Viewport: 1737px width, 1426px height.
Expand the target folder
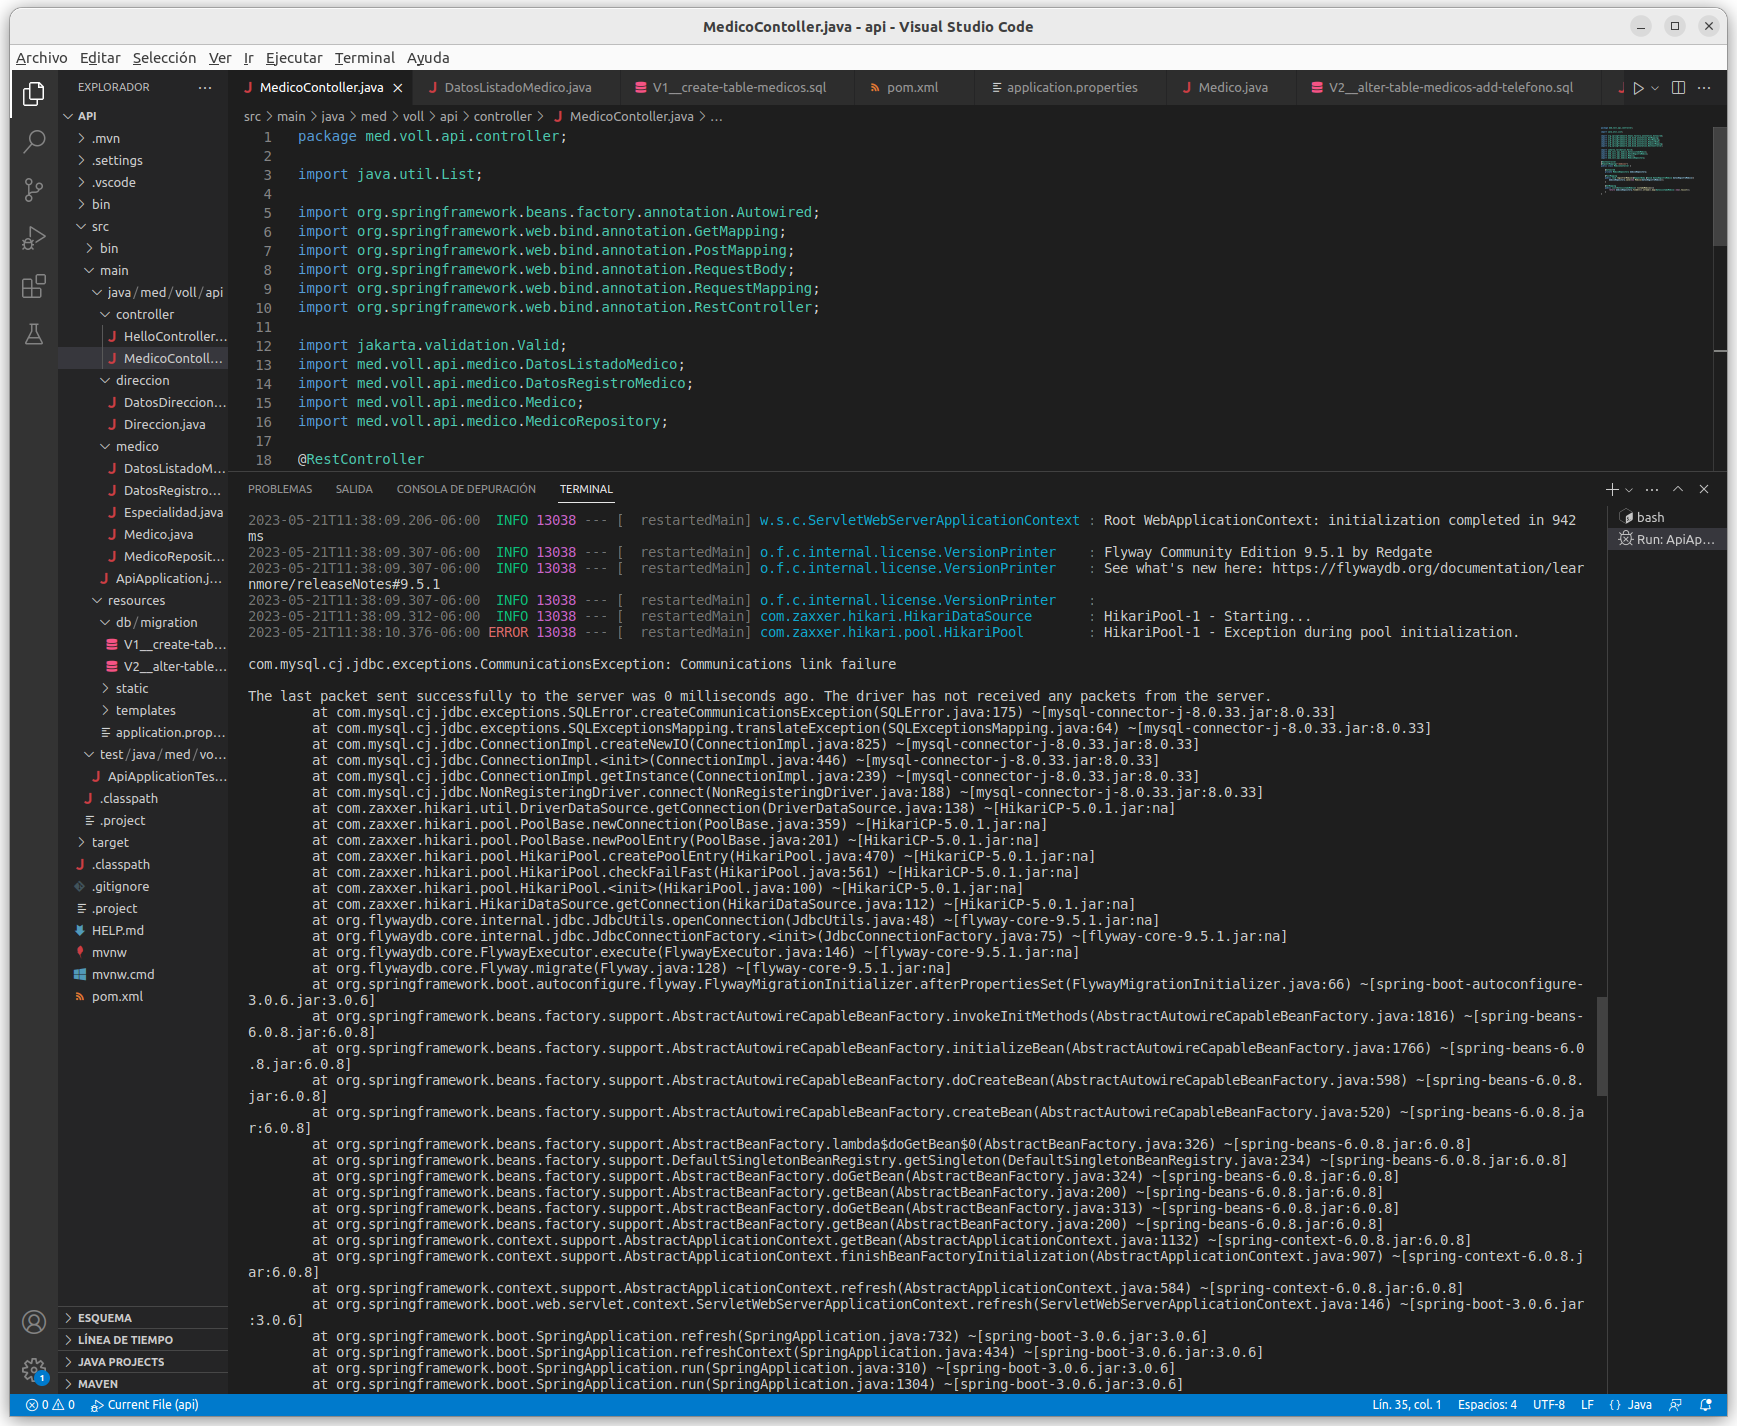143,842
